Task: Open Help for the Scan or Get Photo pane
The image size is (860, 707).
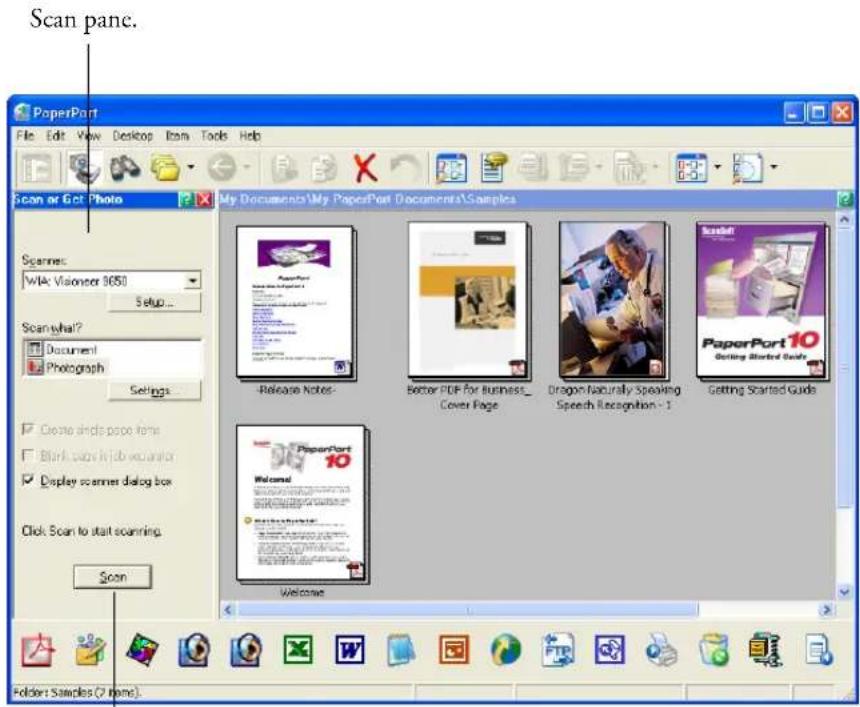Action: point(186,200)
